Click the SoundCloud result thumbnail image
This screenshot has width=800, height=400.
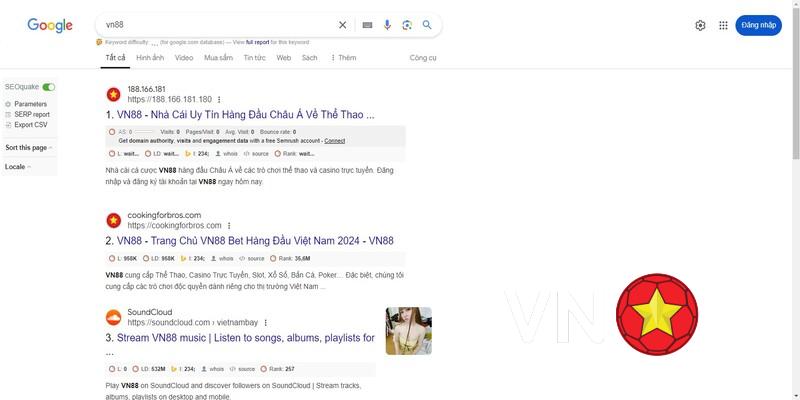coord(409,331)
